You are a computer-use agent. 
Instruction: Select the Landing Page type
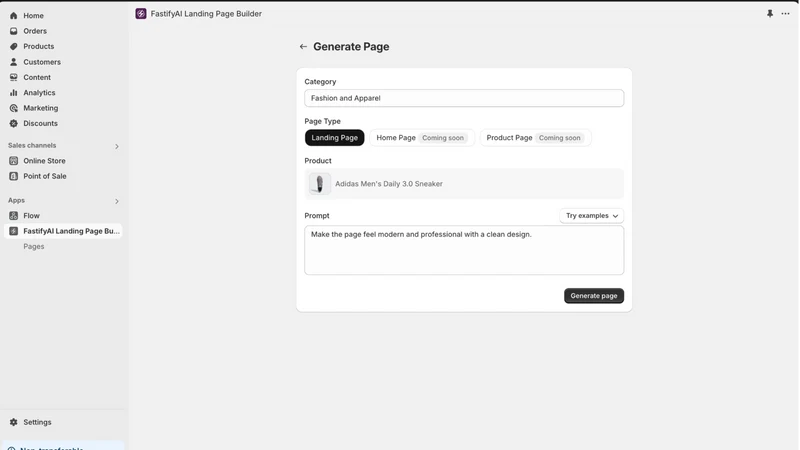click(335, 138)
